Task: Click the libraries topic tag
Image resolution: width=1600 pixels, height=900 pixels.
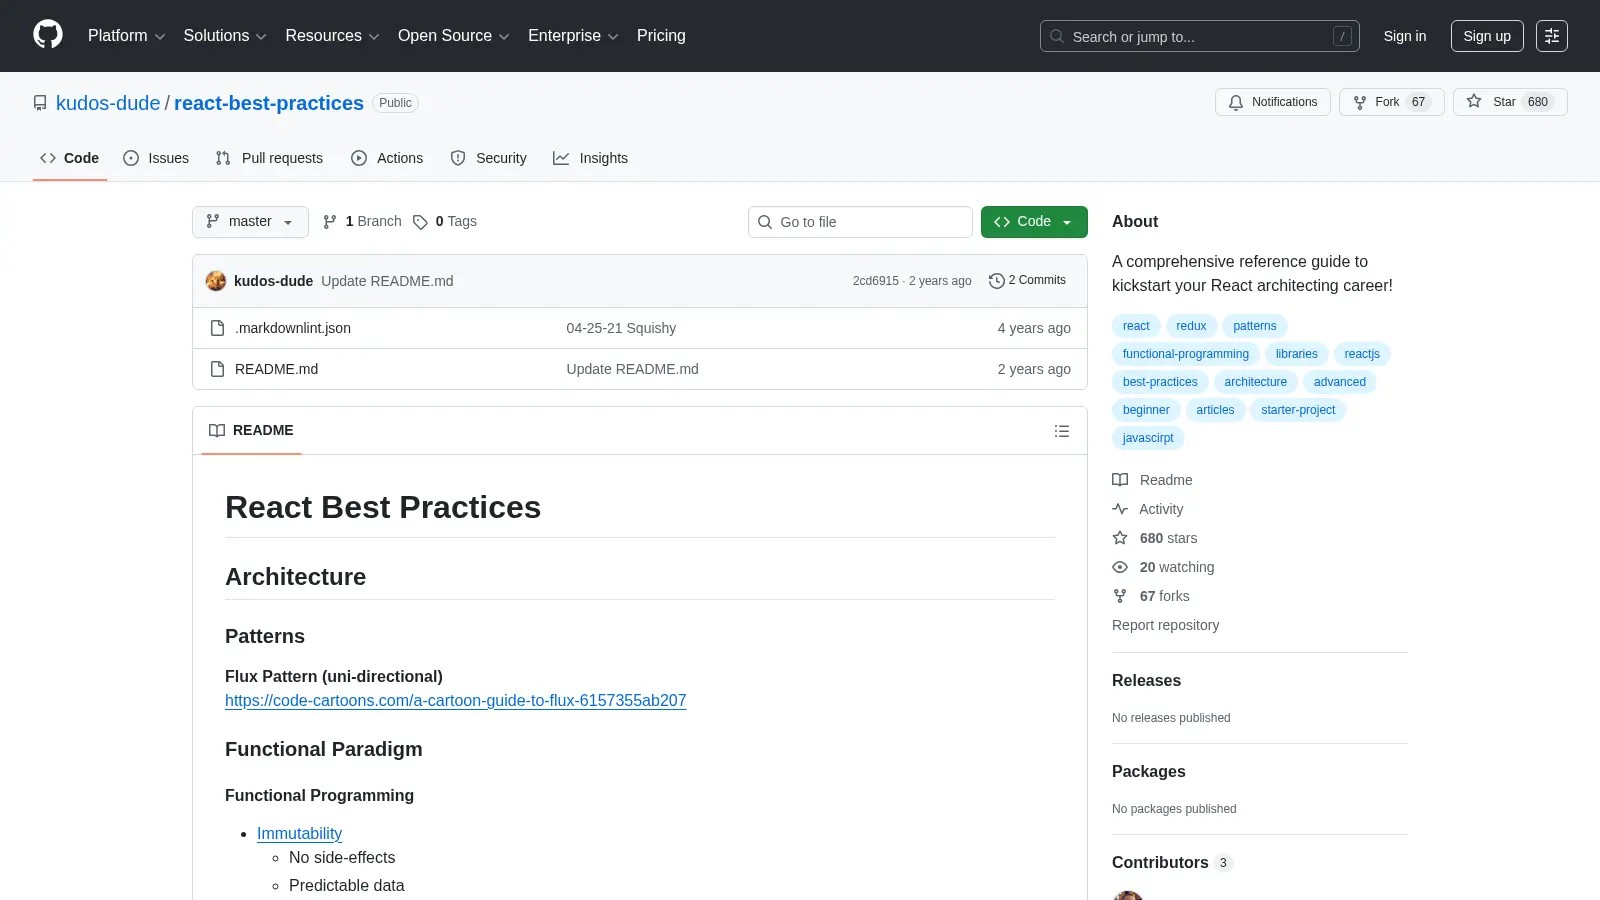Action: [x=1297, y=354]
